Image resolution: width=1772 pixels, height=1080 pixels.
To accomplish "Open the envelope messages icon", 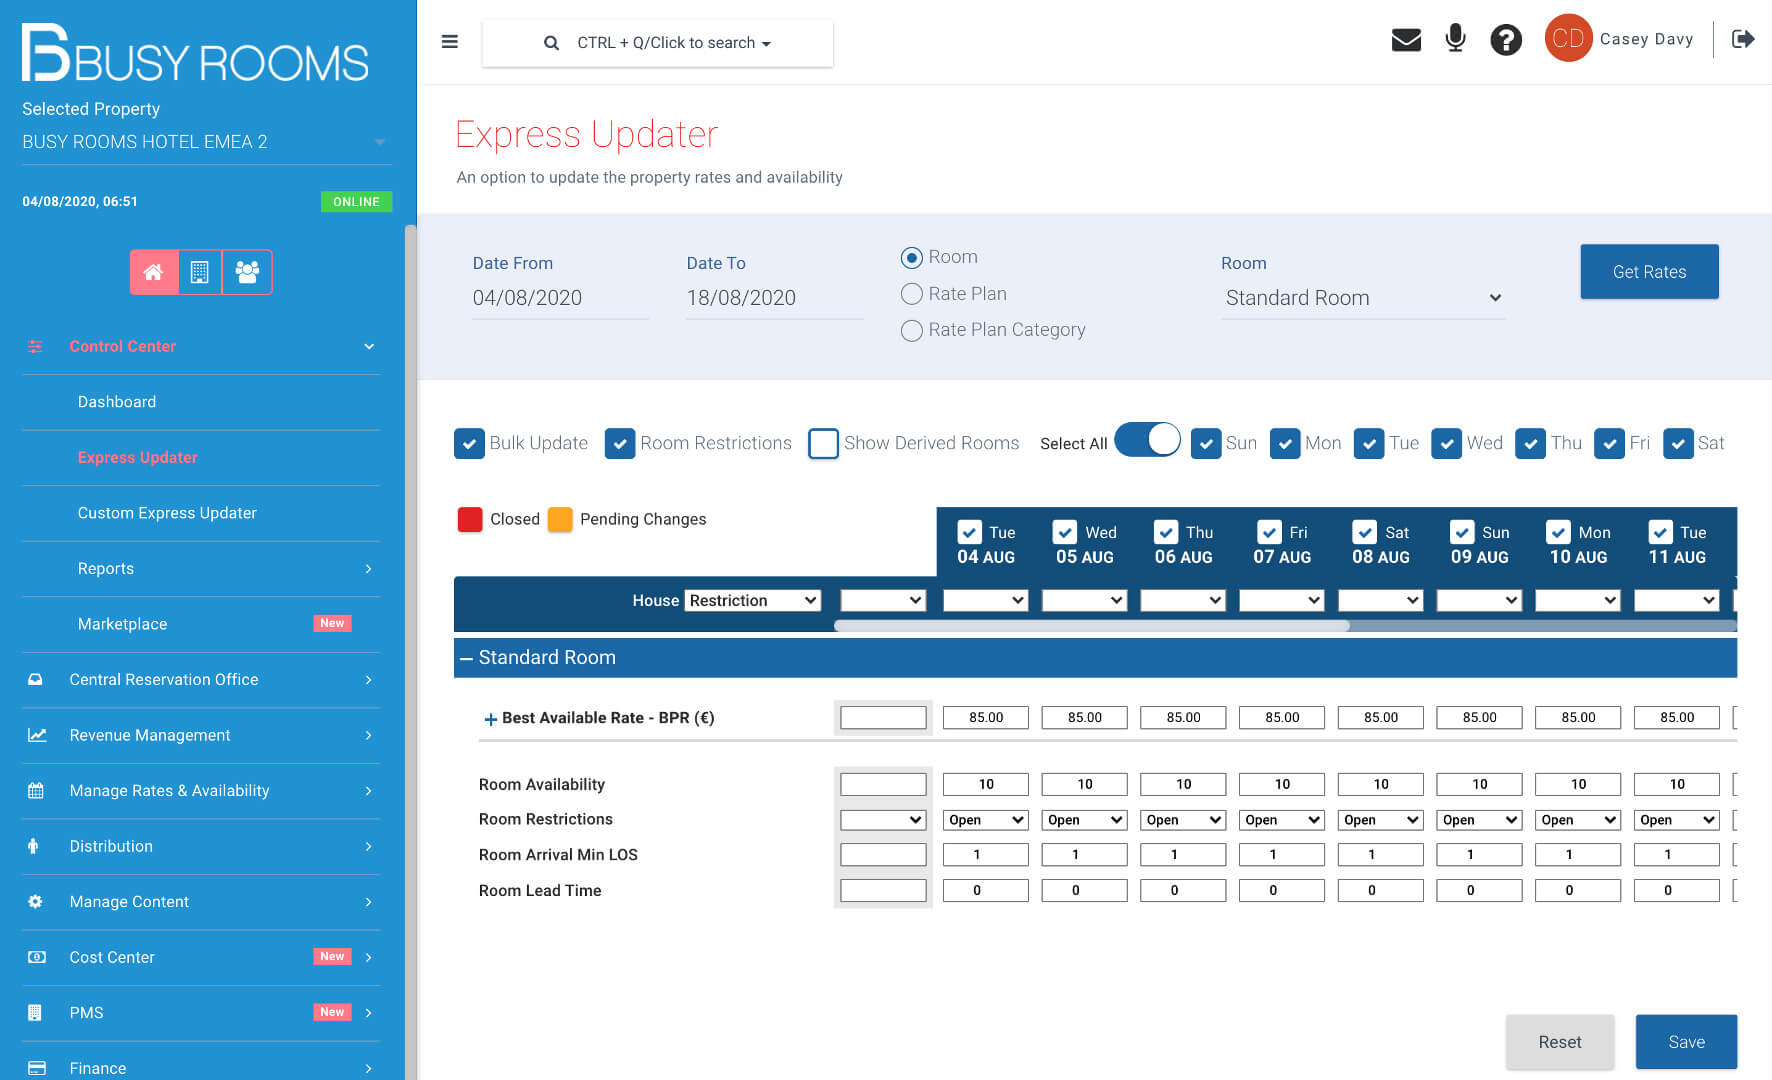I will pos(1406,40).
